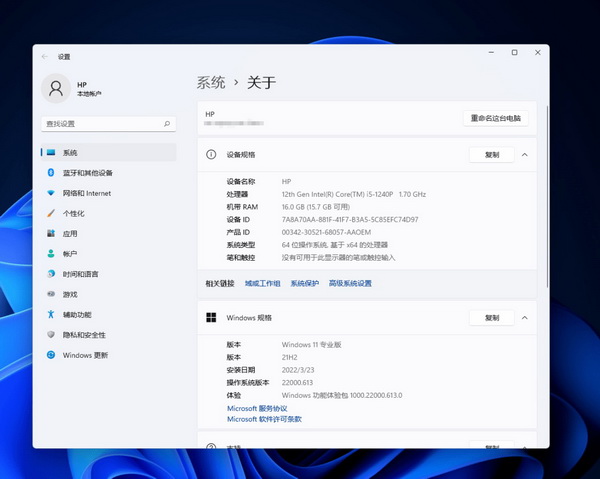Viewport: 600px width, 479px height.
Task: Click the HP 本地帐户 profile name
Action: click(x=89, y=89)
